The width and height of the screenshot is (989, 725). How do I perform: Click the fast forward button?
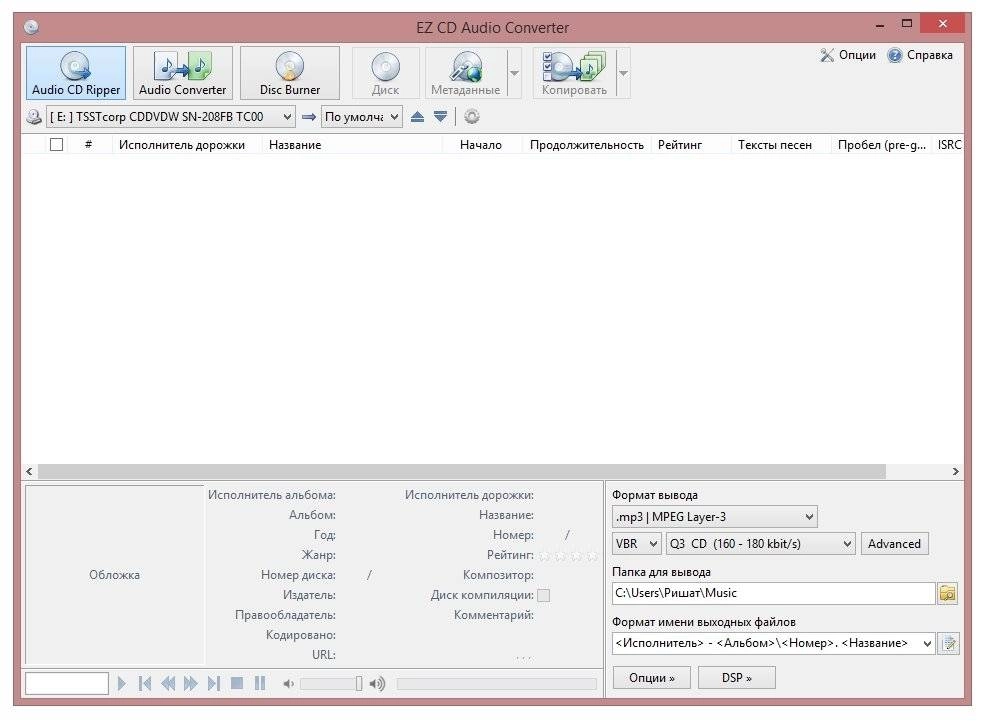190,683
